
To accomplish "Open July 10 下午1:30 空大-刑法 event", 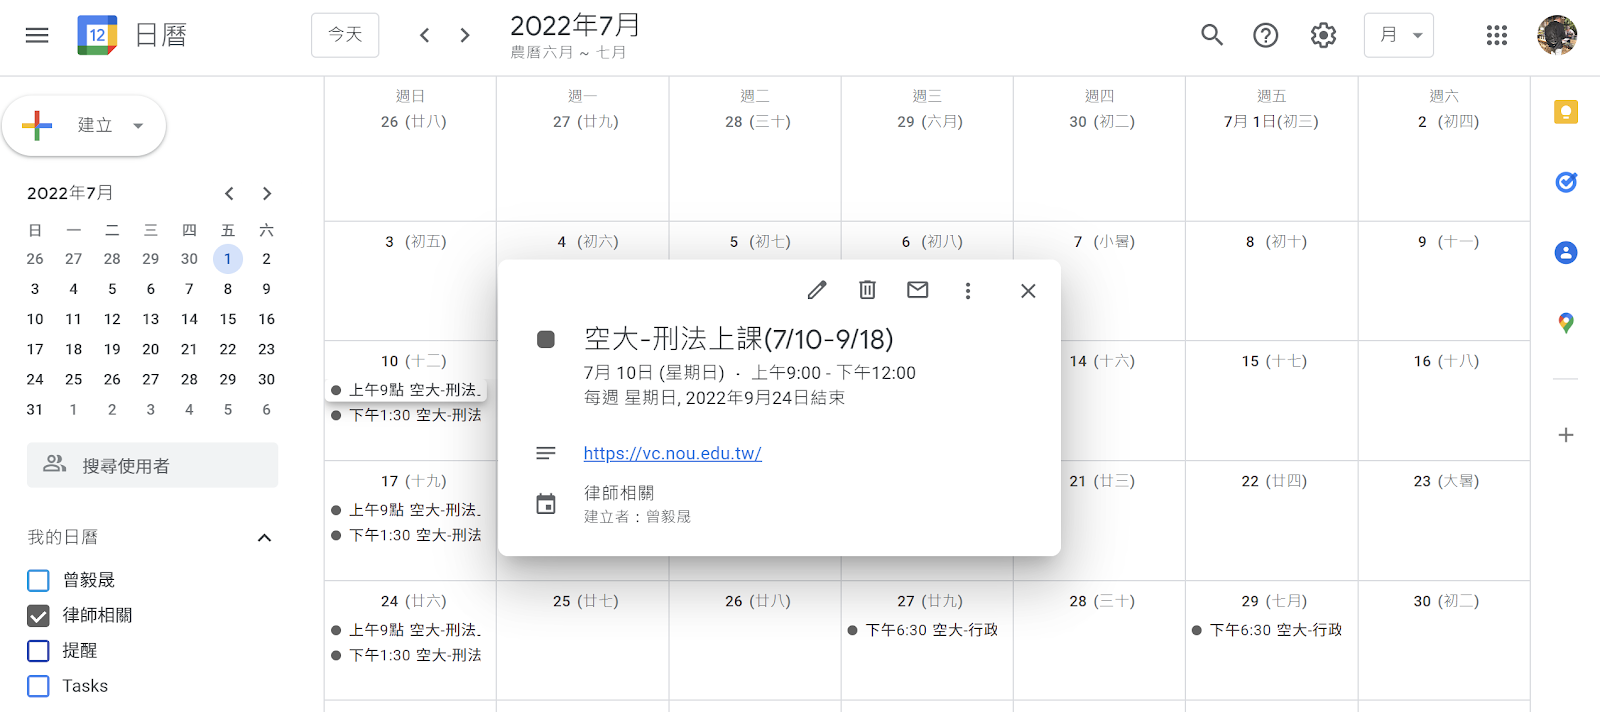I will click(408, 415).
